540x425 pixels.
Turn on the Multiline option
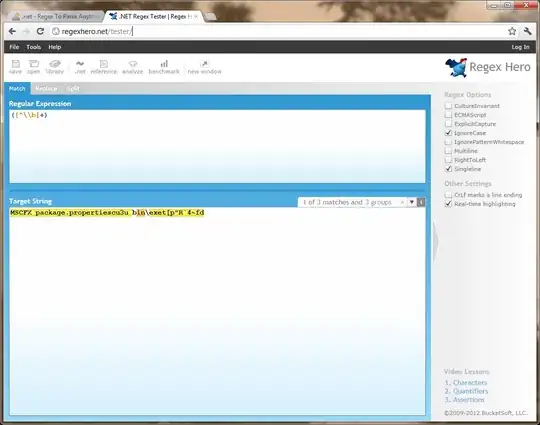coord(448,151)
